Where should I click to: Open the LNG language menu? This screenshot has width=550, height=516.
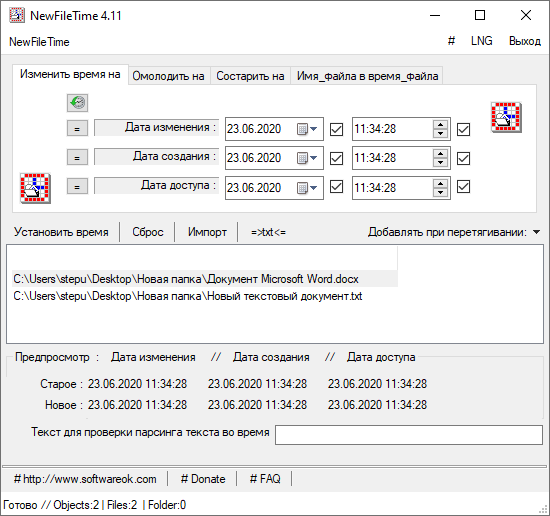[482, 41]
